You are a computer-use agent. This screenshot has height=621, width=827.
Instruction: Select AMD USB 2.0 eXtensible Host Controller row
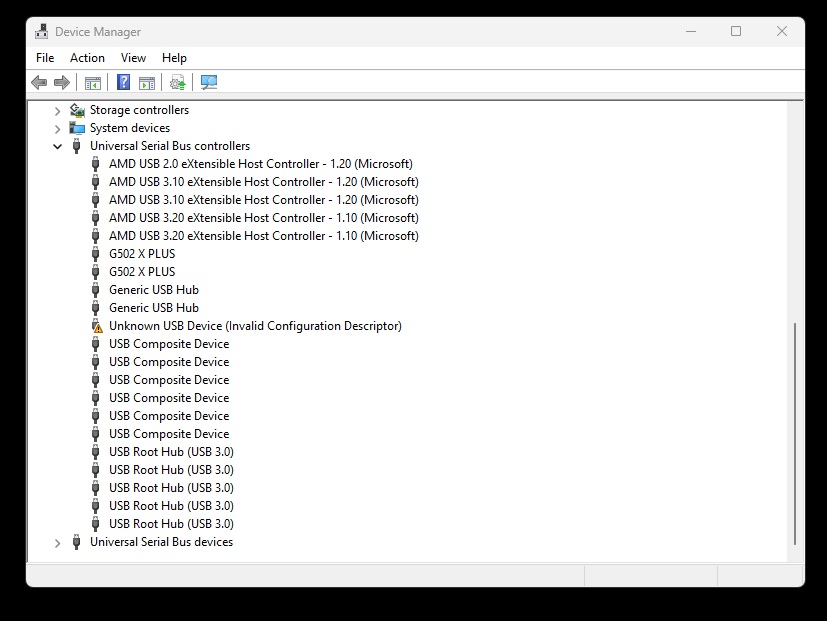click(x=261, y=164)
